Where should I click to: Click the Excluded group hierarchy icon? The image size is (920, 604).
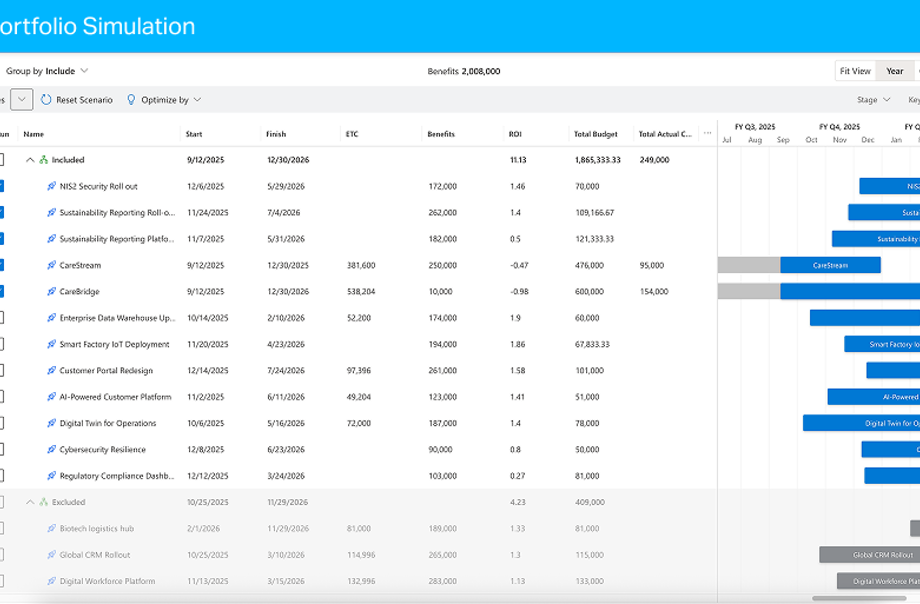coord(44,502)
